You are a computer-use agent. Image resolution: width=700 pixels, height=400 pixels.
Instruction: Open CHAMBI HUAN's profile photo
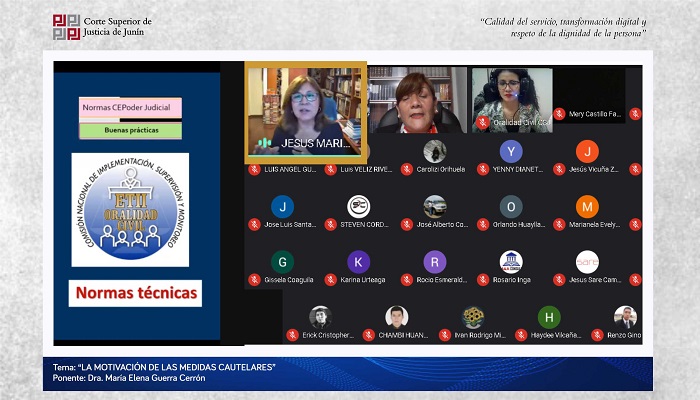point(397,317)
